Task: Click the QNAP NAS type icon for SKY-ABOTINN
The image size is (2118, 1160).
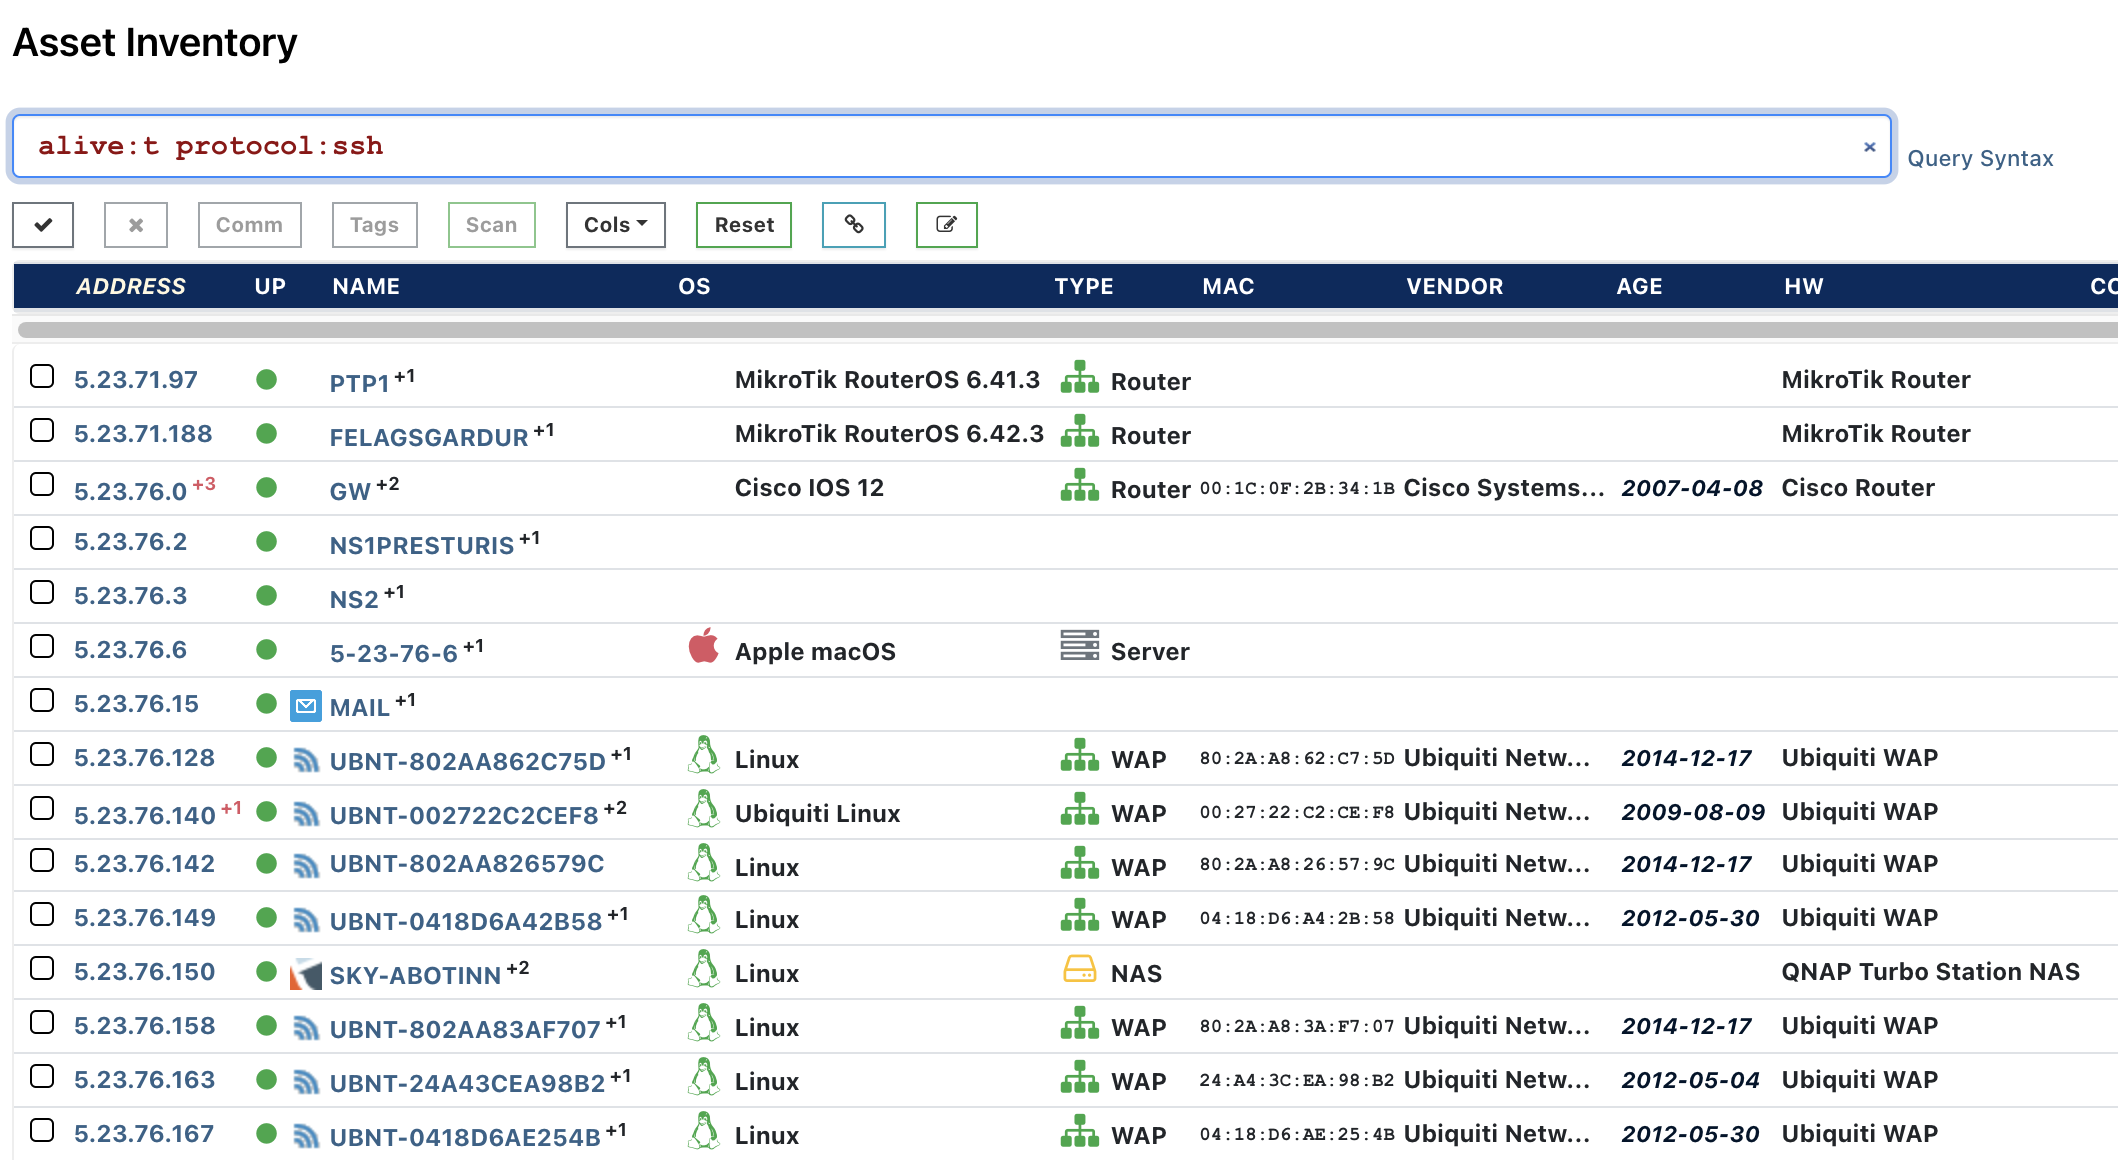Action: pyautogui.click(x=1078, y=970)
